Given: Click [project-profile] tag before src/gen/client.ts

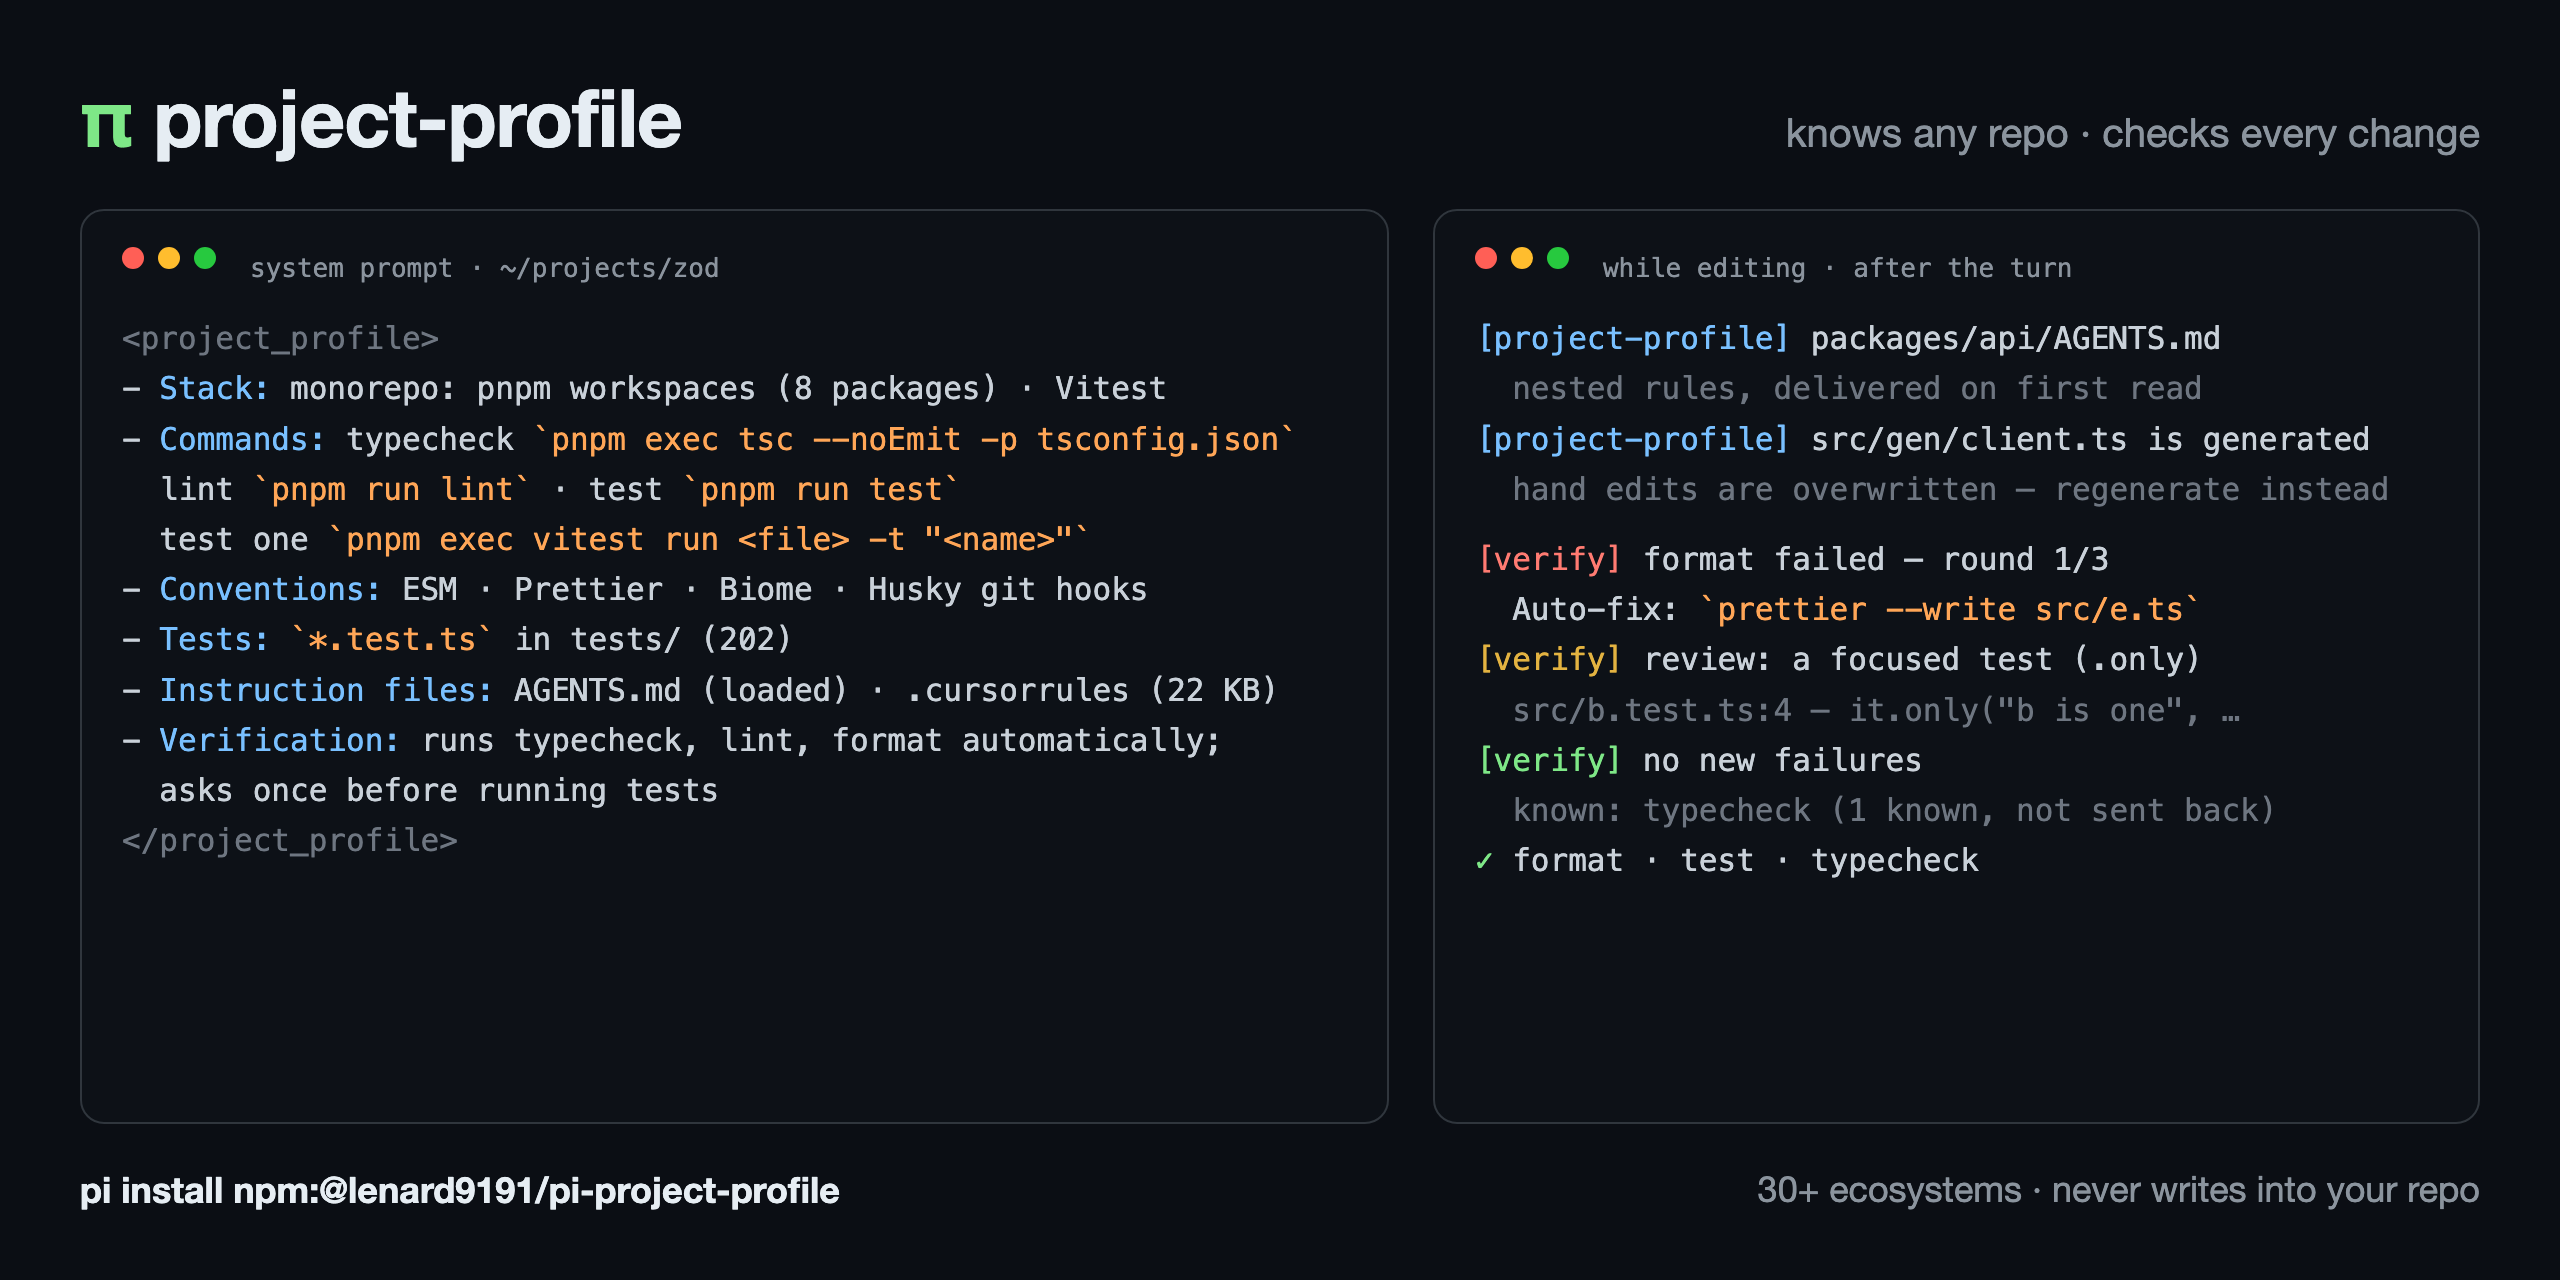Looking at the screenshot, I should pyautogui.click(x=1633, y=439).
